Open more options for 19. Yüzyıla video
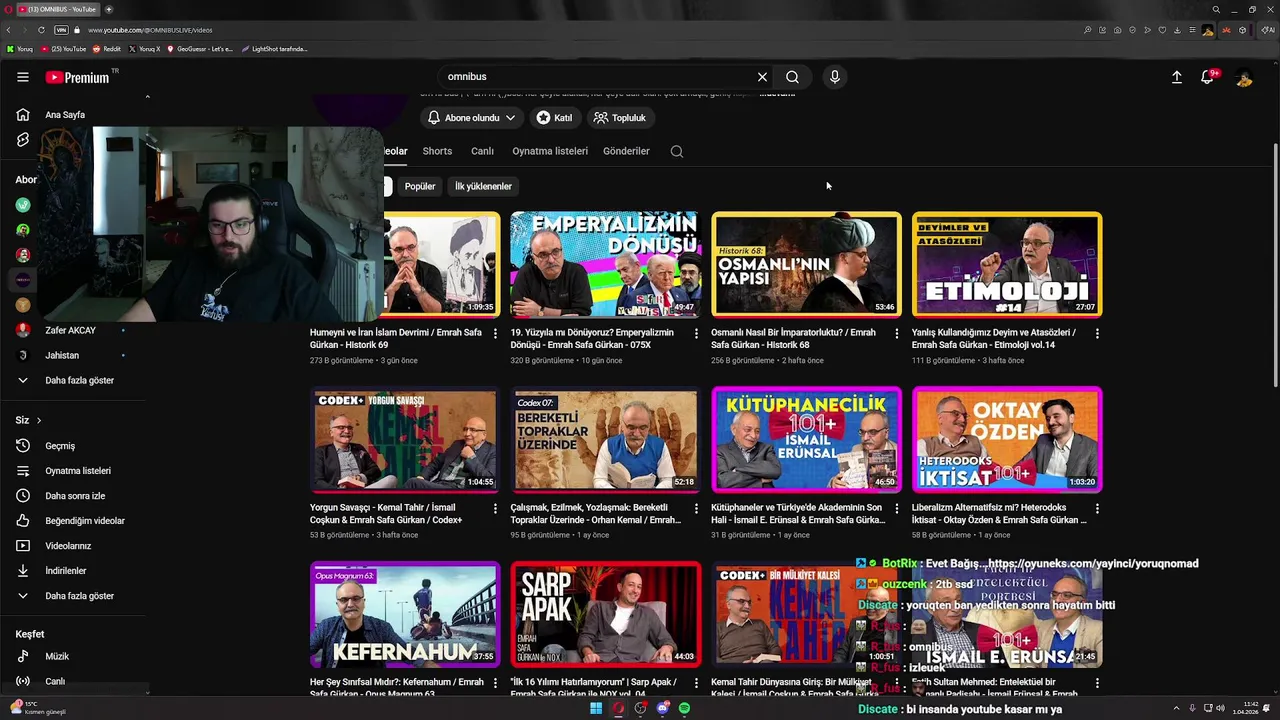The image size is (1280, 720). click(x=696, y=333)
